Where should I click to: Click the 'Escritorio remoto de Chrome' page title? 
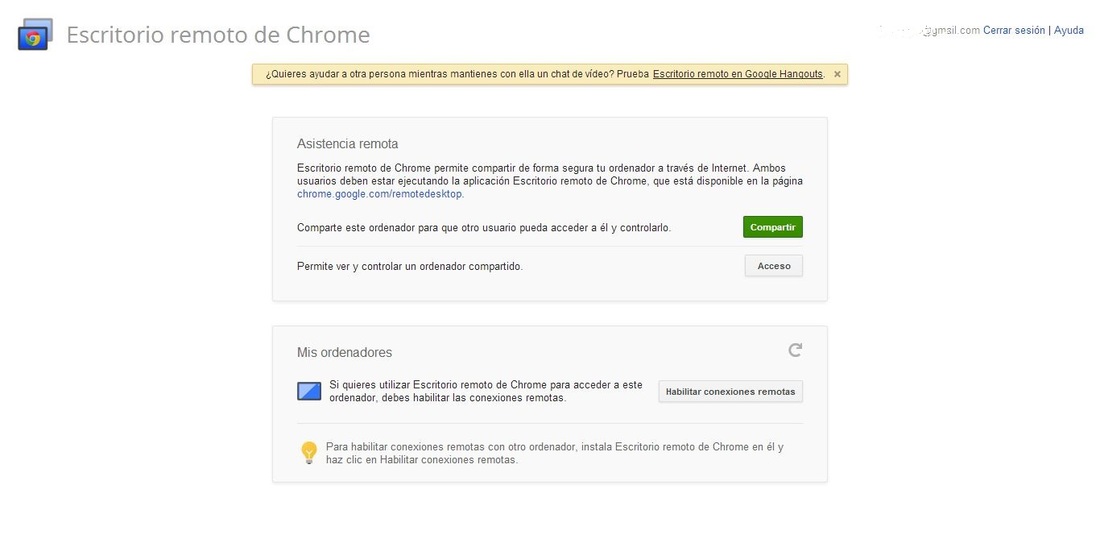click(x=218, y=35)
